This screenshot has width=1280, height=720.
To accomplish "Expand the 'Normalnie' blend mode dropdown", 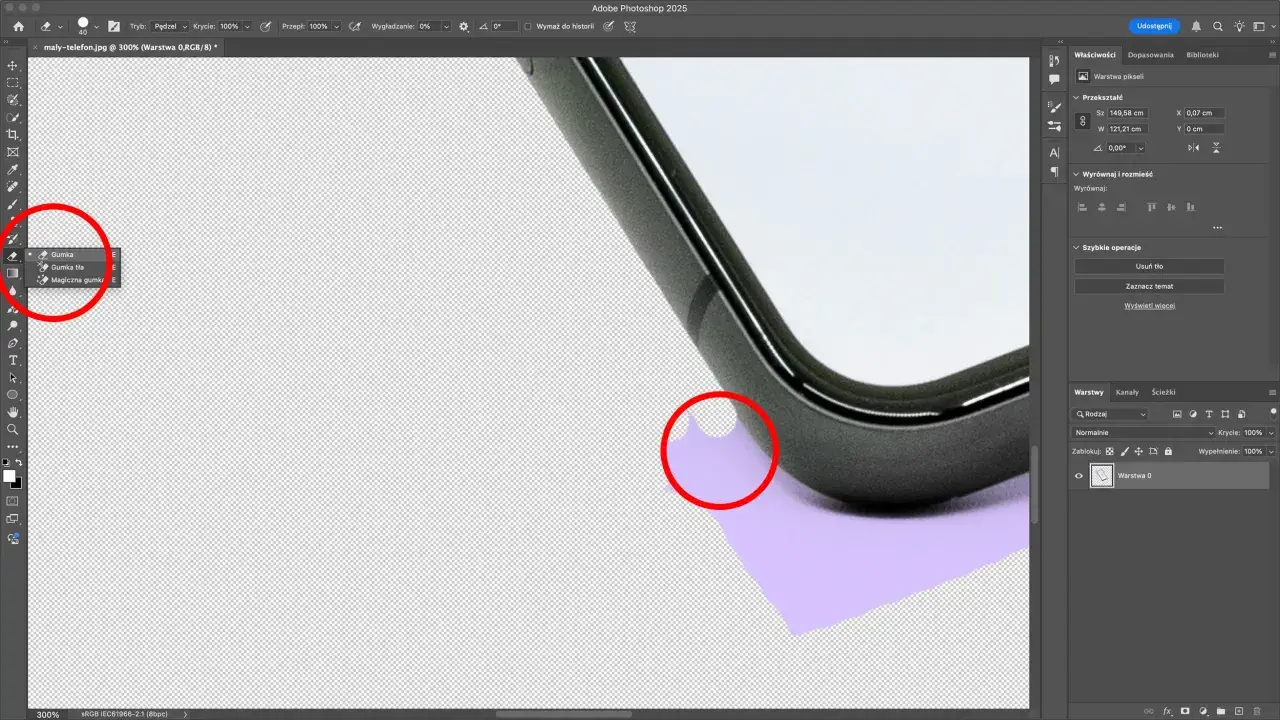I will [x=1144, y=433].
